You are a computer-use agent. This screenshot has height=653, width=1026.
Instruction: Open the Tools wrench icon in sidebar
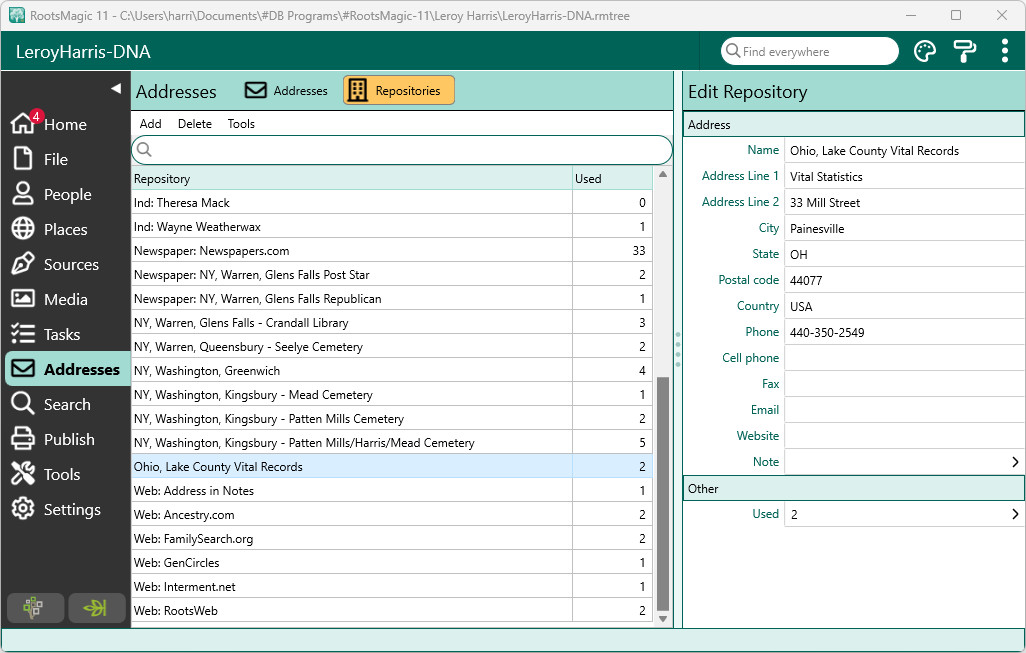pyautogui.click(x=23, y=474)
